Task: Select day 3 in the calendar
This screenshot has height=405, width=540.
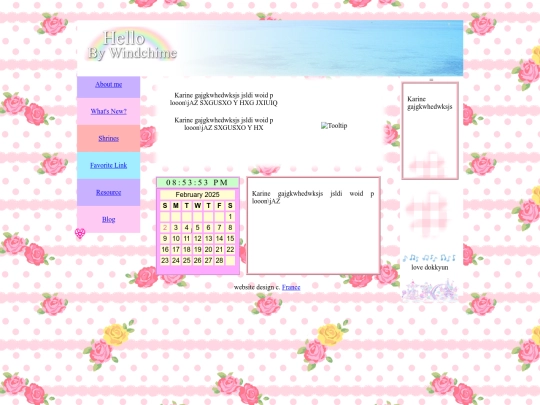Action: (x=176, y=228)
